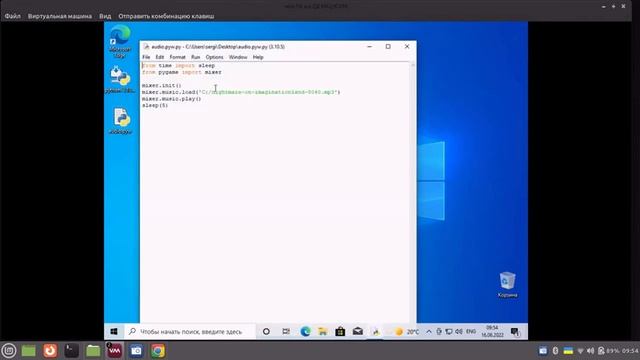The width and height of the screenshot is (640, 360).
Task: Click the host Bluetooth tray icon
Action: [x=555, y=351]
